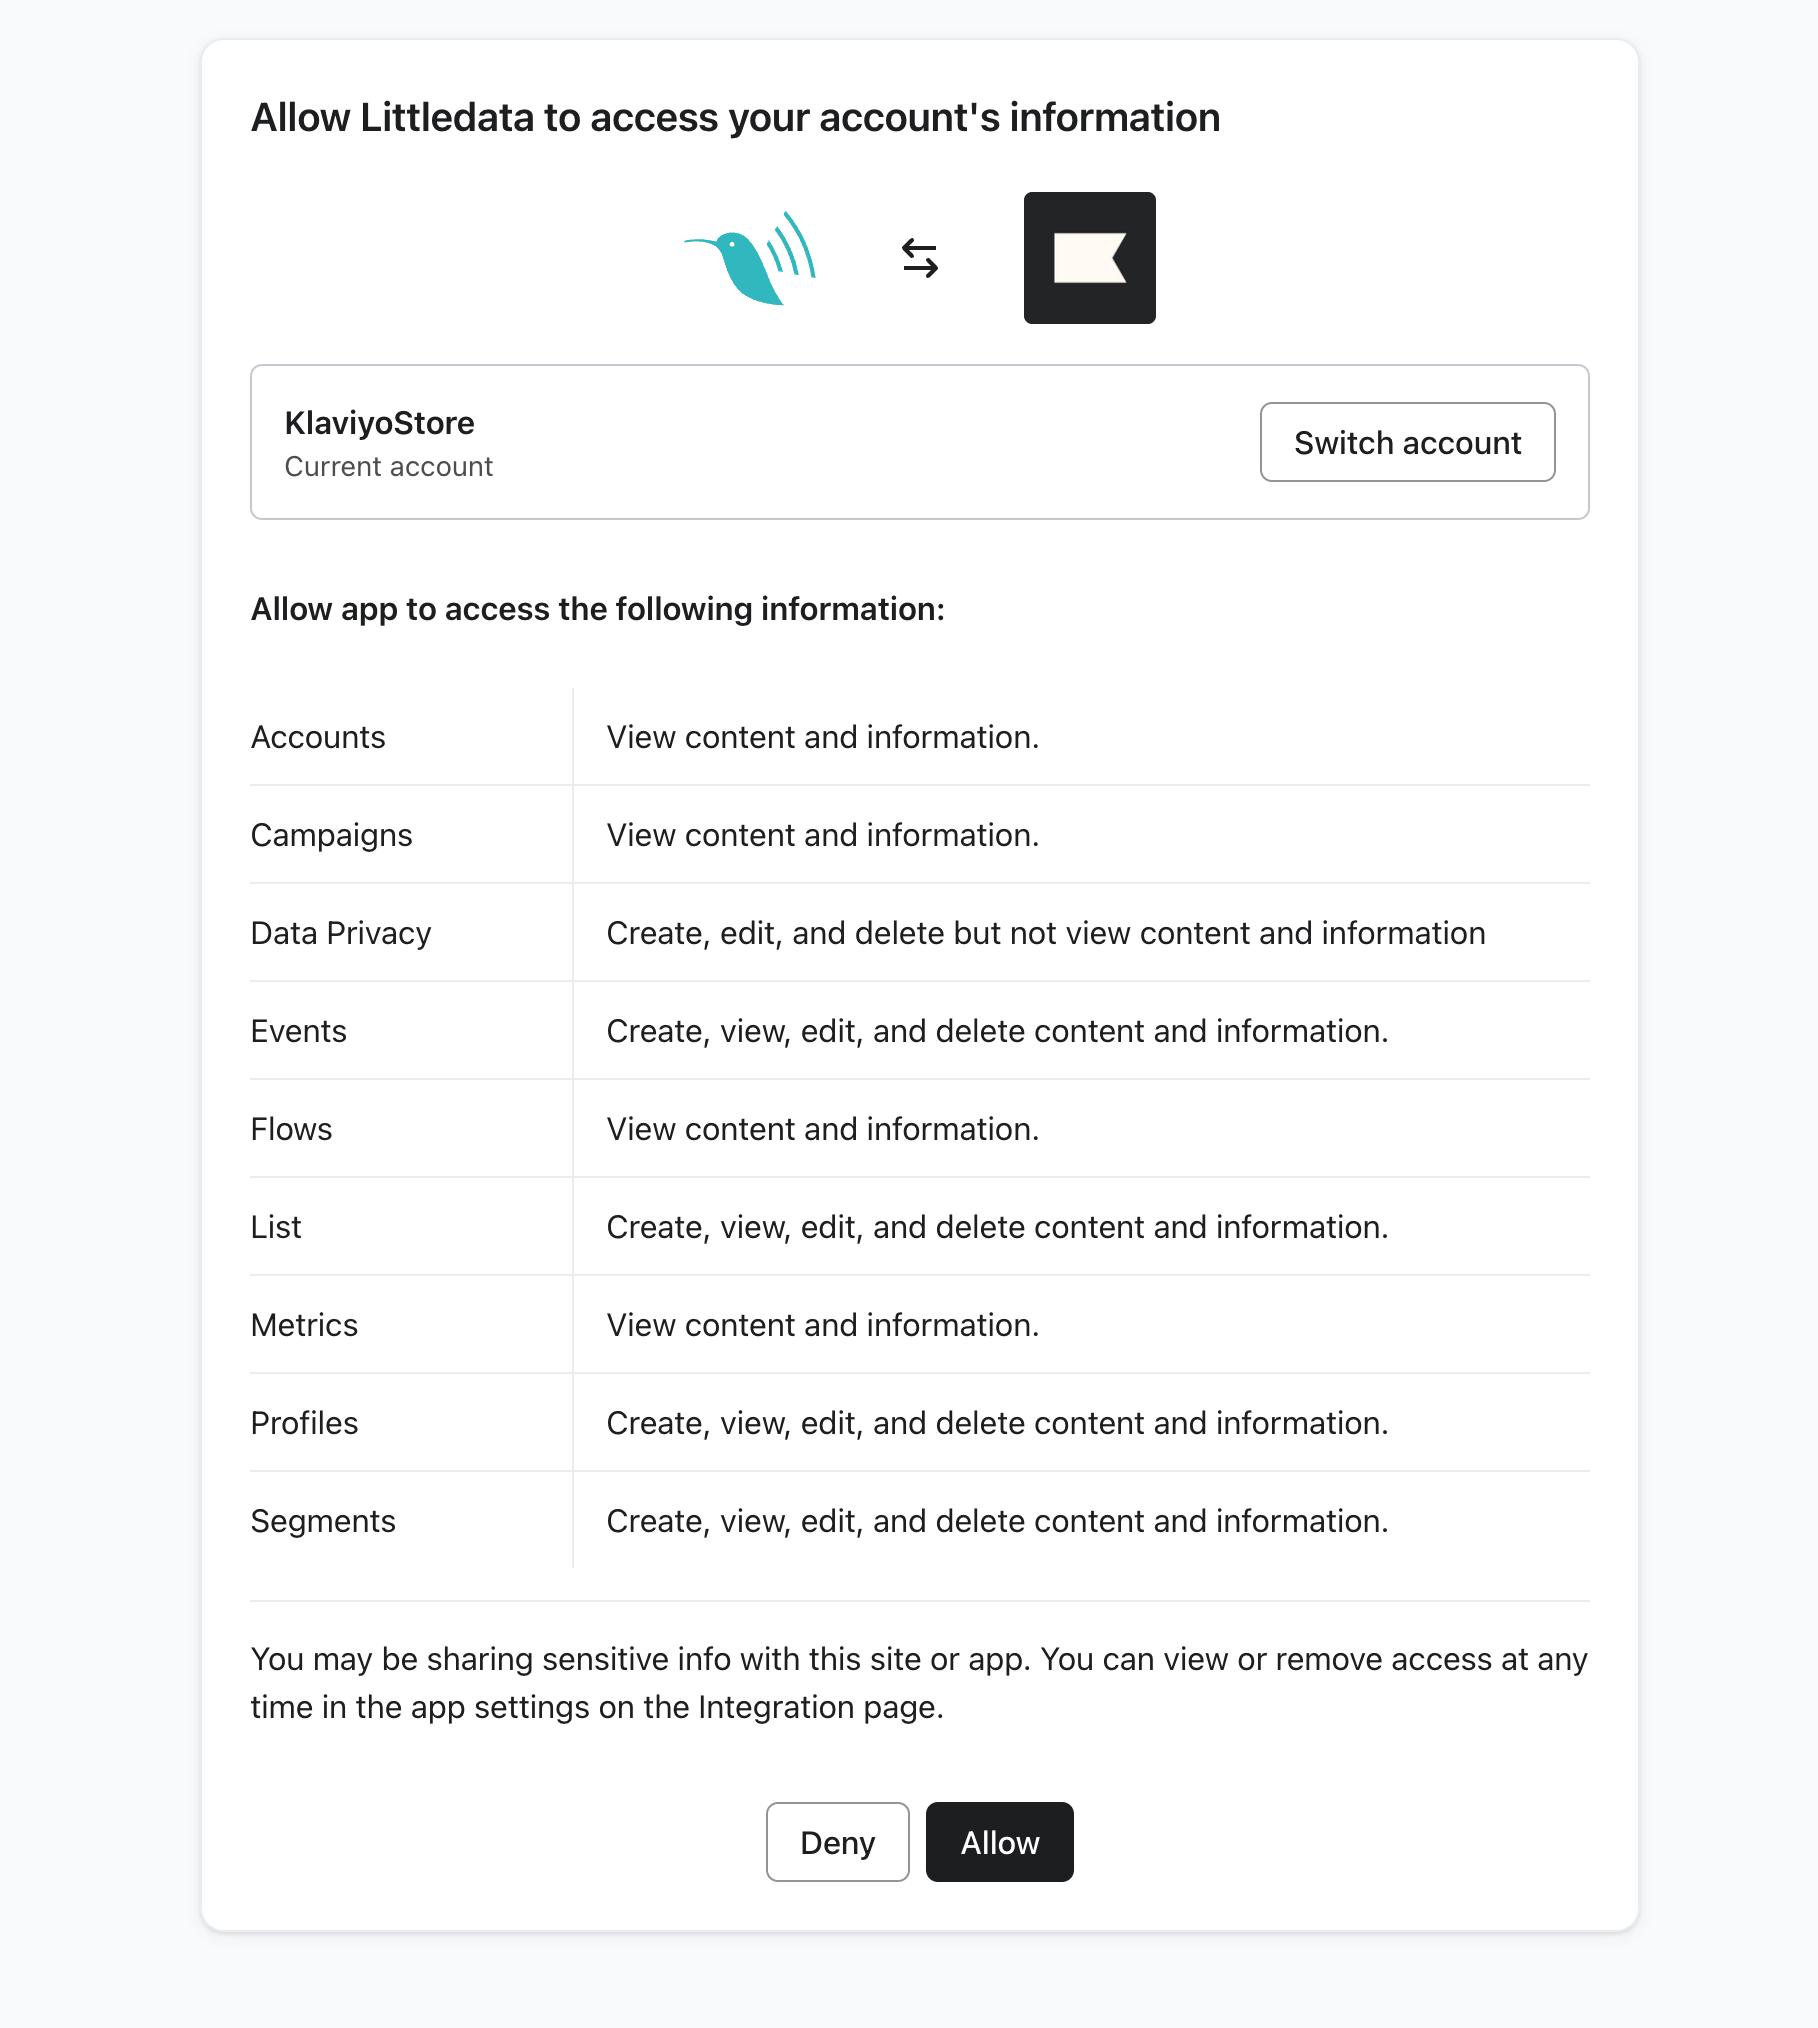
Task: Click the 'Current account' subtitle text
Action: coord(388,467)
